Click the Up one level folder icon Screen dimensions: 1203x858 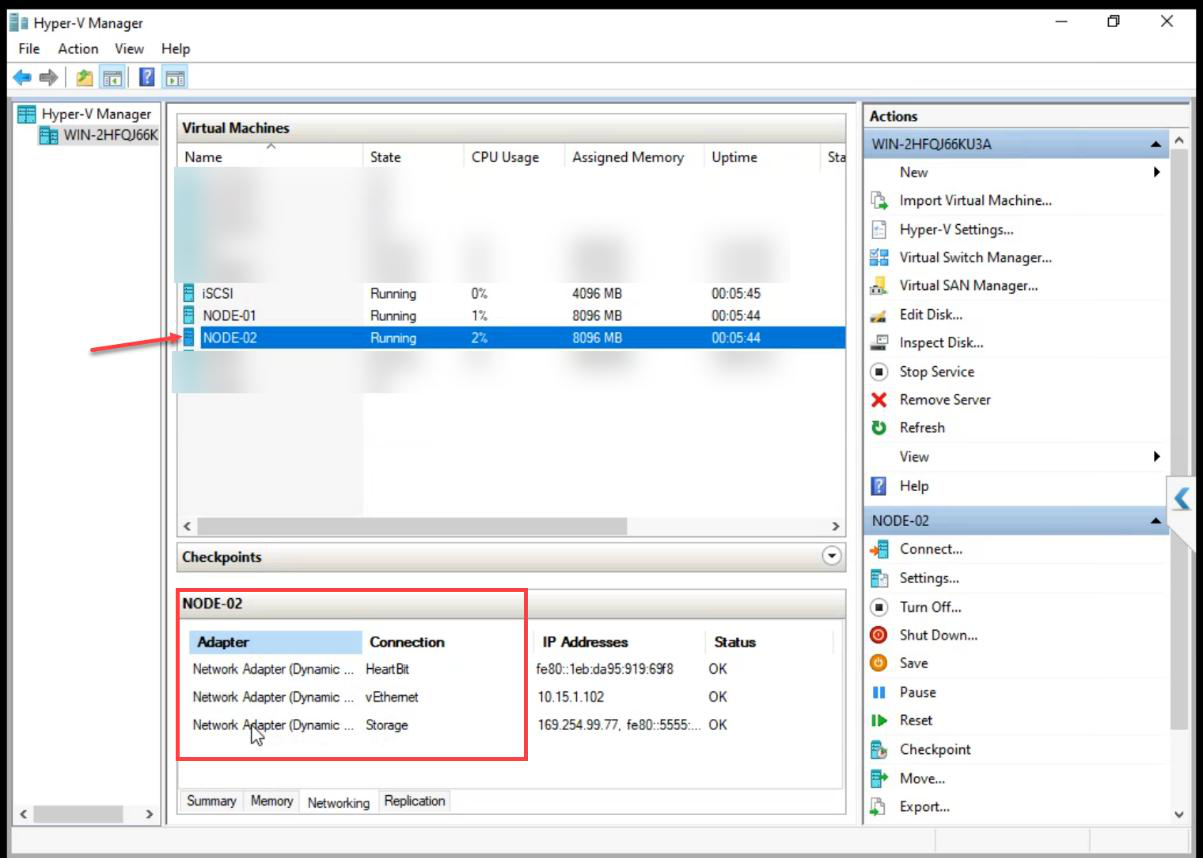click(x=85, y=77)
